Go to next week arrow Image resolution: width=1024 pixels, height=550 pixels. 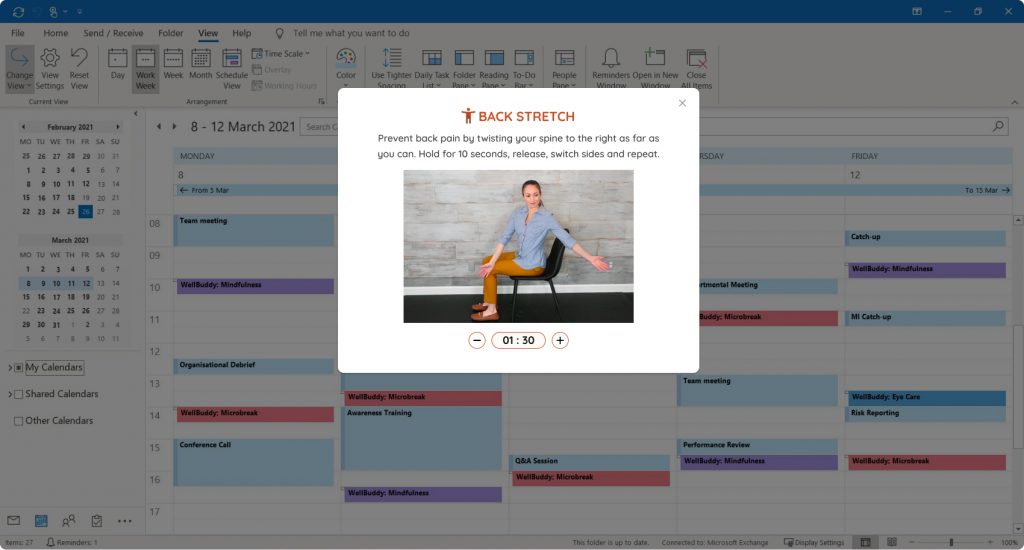[174, 127]
